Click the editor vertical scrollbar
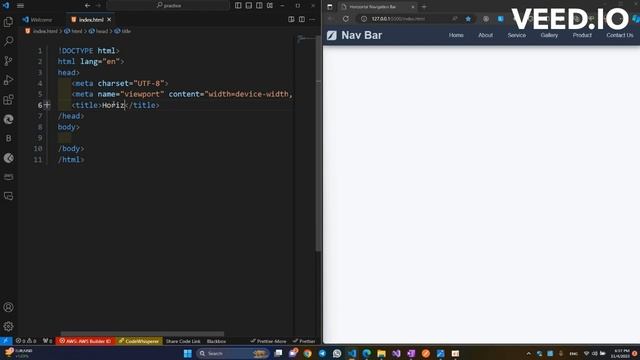This screenshot has height=360, width=640. pos(318,143)
